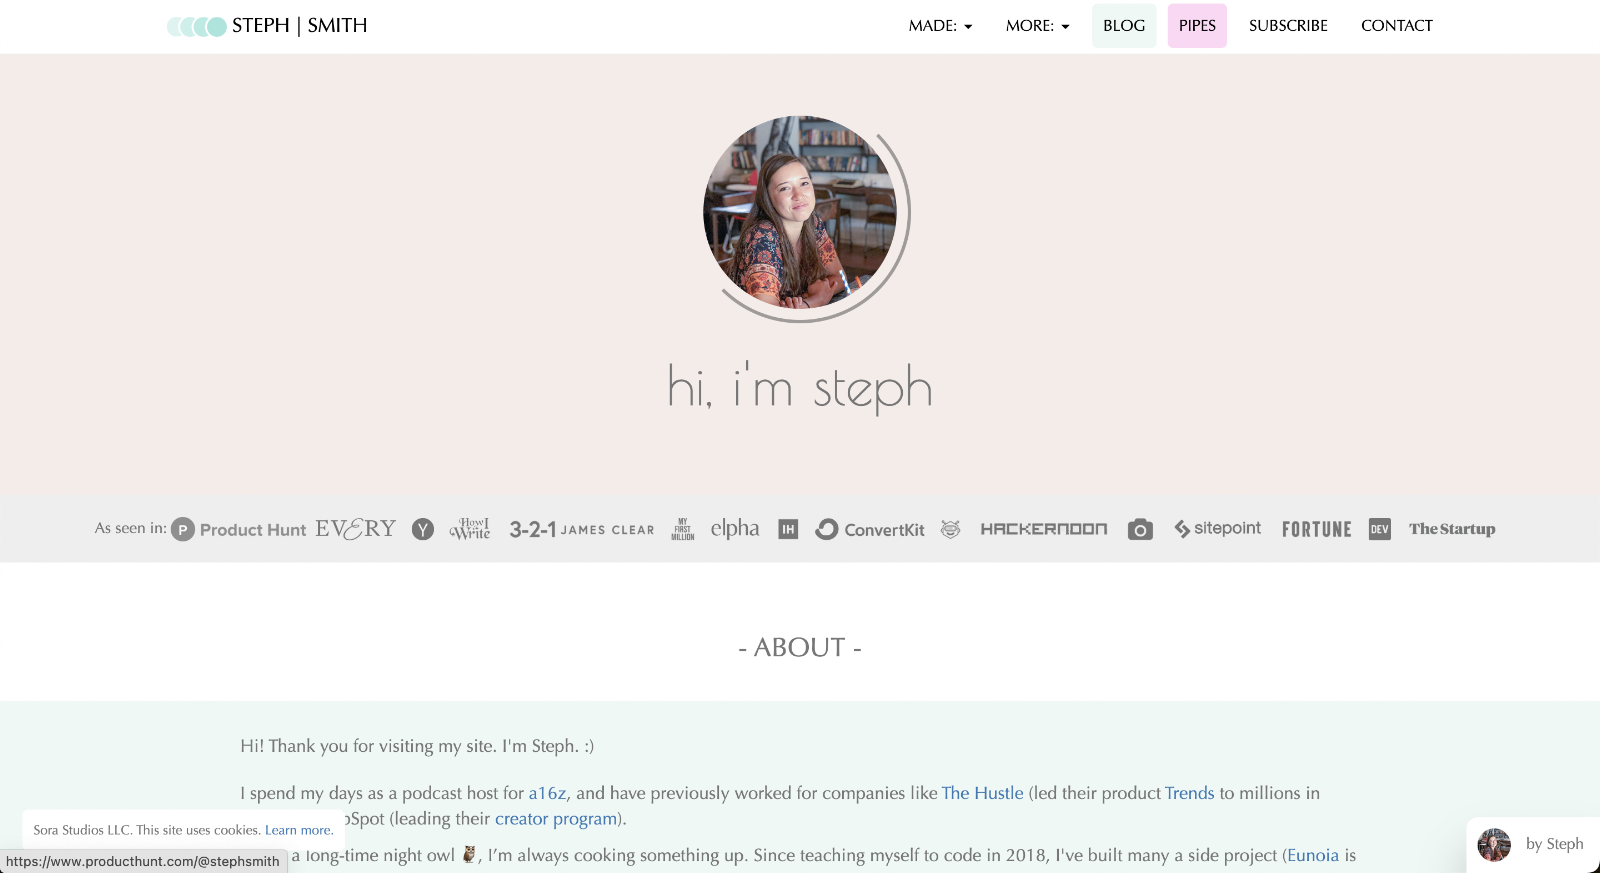This screenshot has width=1600, height=873.
Task: Go to the PIPES page
Action: (1197, 26)
